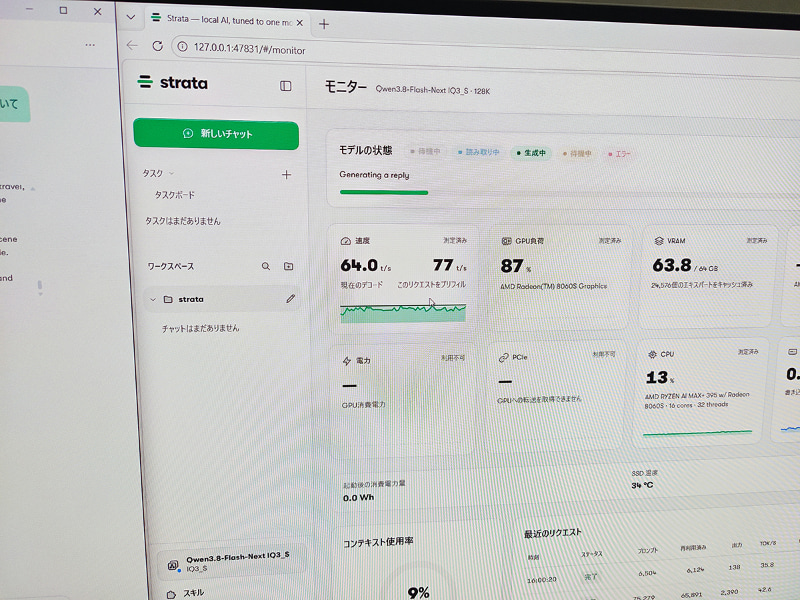Open the browser tab list chevron
Screen dimensions: 800x600
[x=131, y=17]
